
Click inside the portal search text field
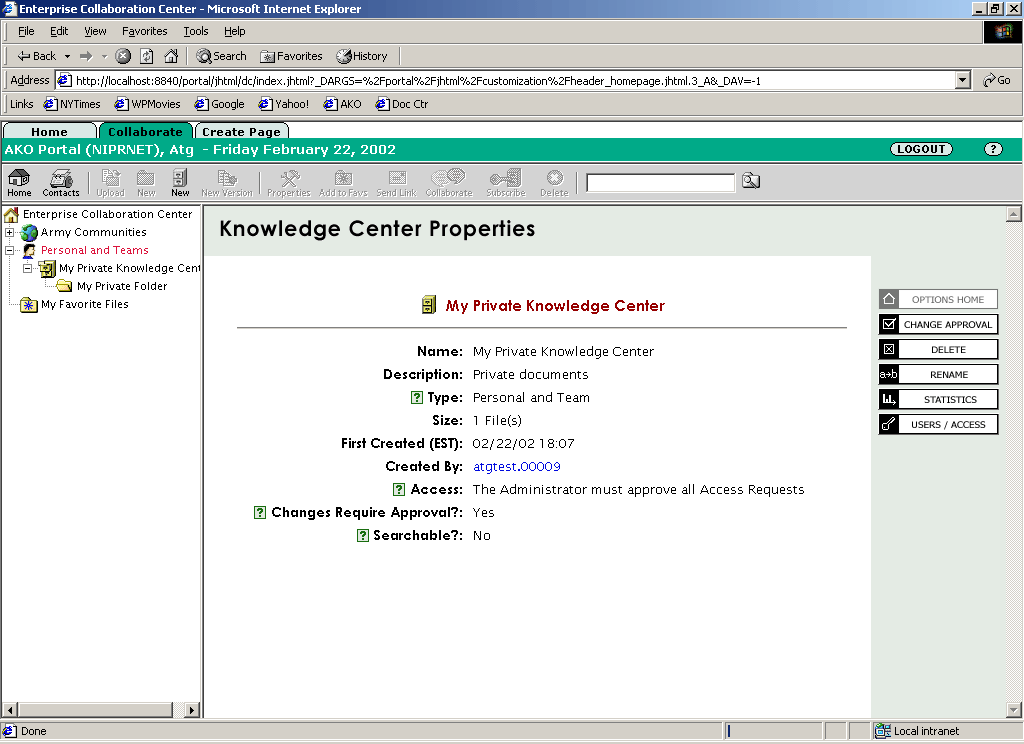pos(660,182)
